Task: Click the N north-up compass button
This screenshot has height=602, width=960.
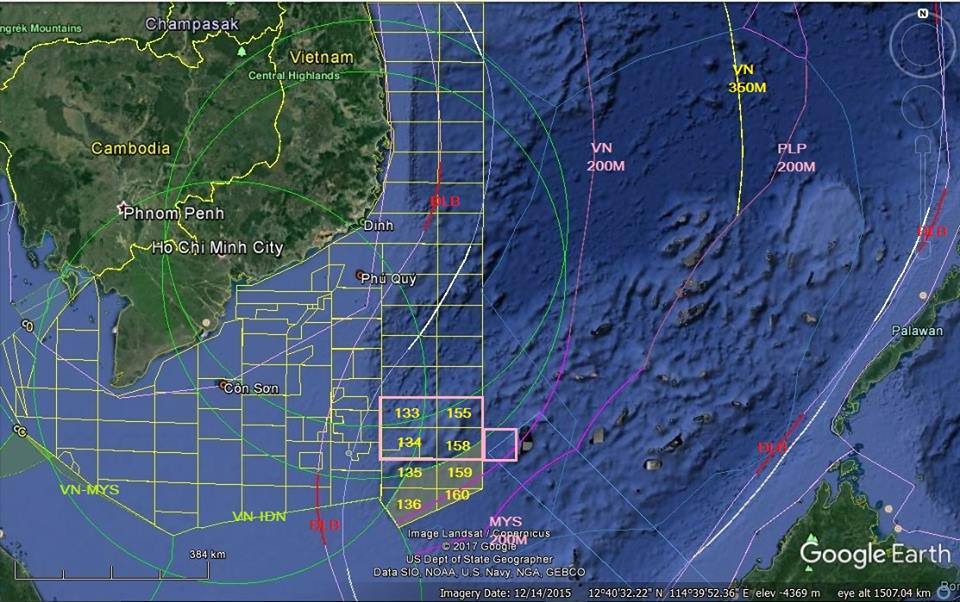Action: pyautogui.click(x=921, y=13)
